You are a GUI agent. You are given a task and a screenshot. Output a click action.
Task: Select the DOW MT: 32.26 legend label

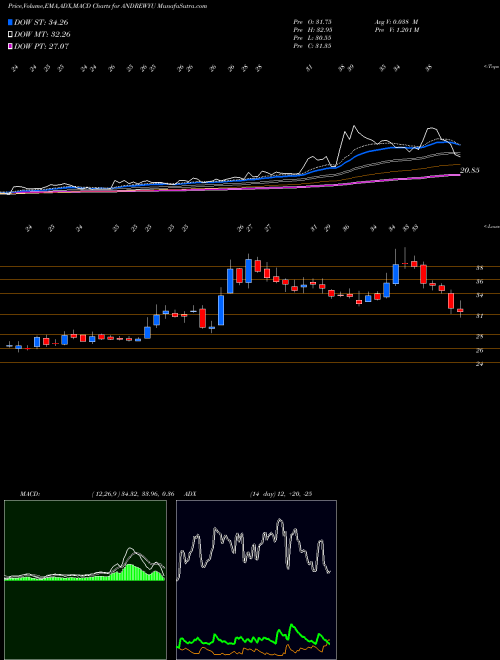click(42, 35)
